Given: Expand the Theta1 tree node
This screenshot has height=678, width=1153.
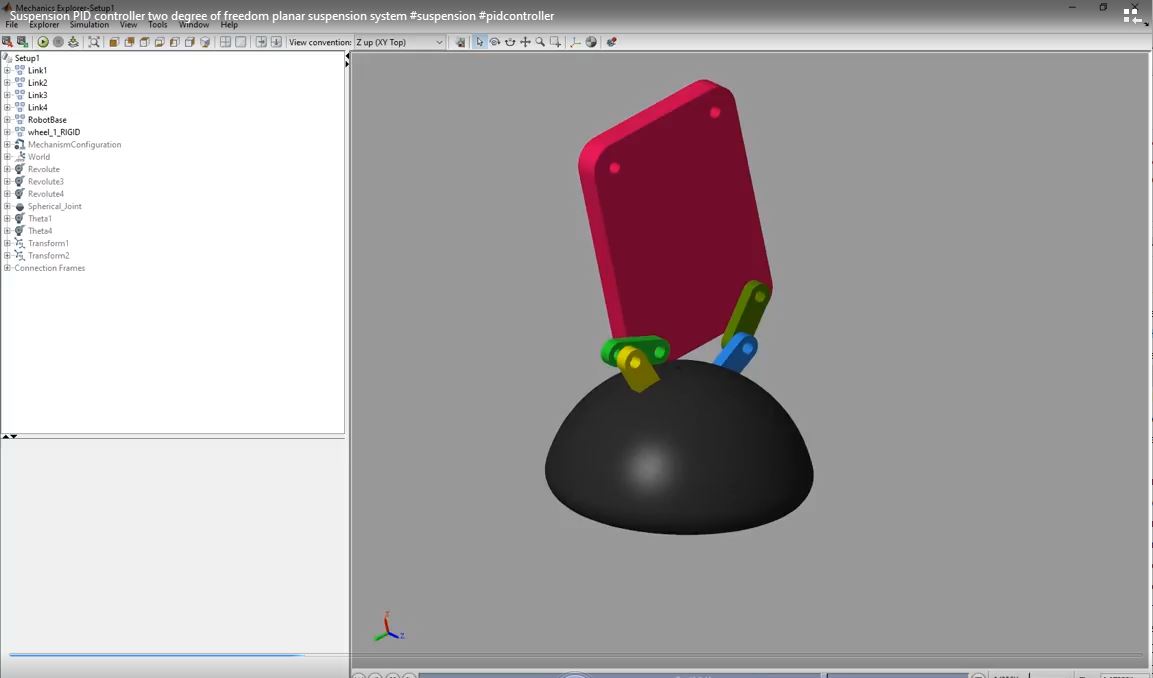Looking at the screenshot, I should (x=7, y=218).
